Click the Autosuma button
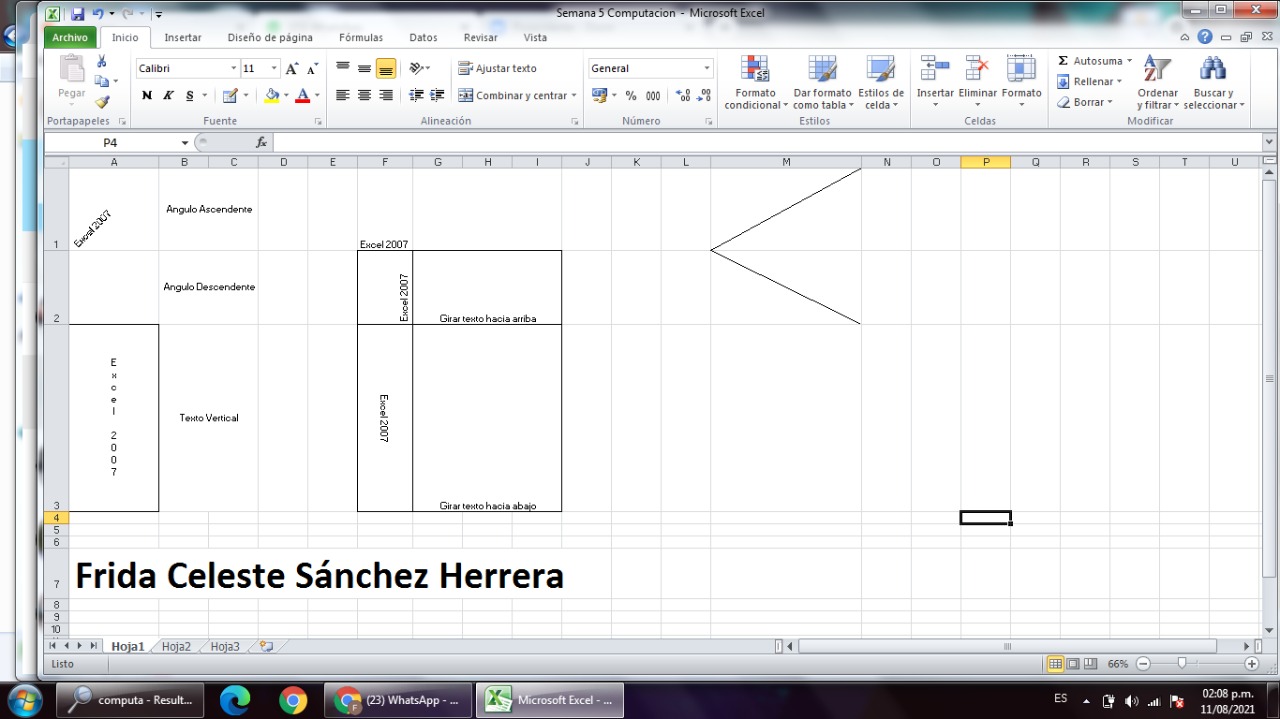Image resolution: width=1280 pixels, height=719 pixels. [x=1089, y=61]
